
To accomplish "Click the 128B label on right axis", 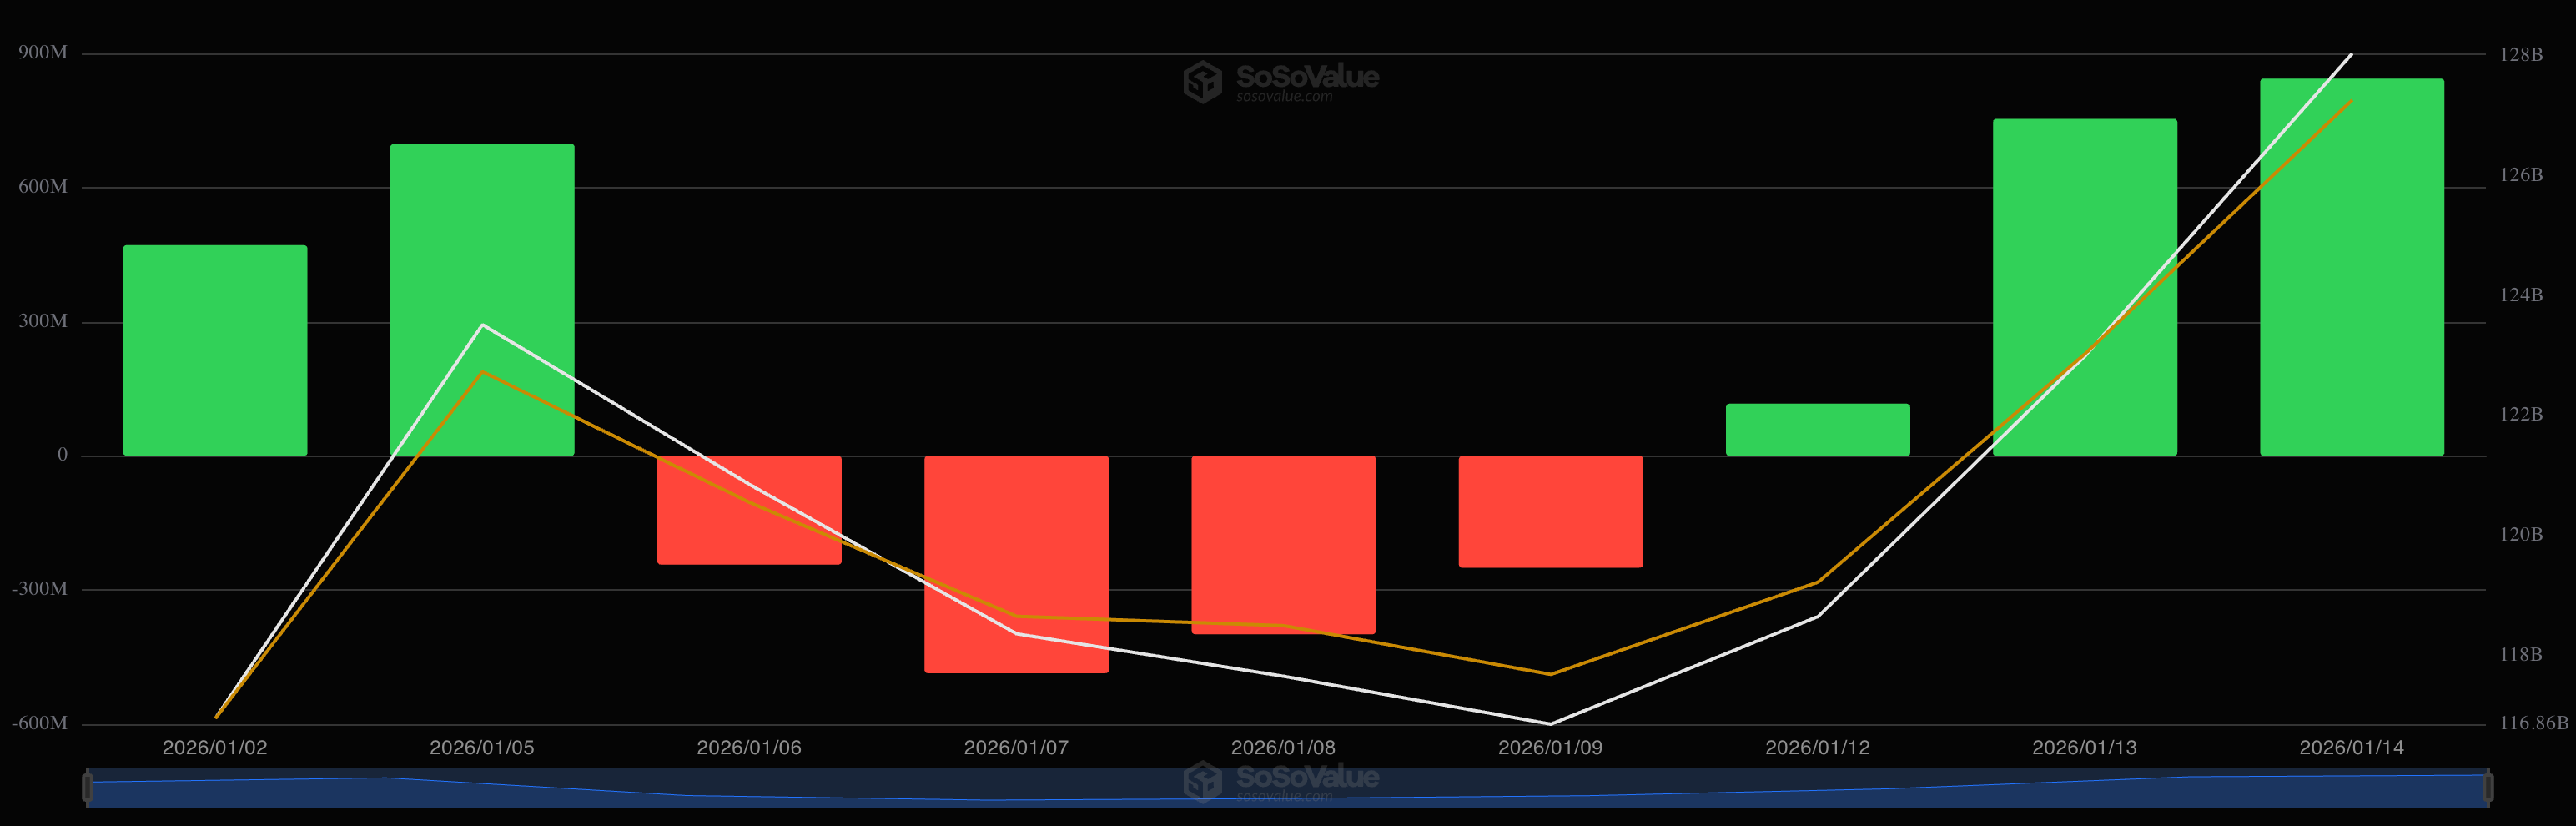I will click(2525, 54).
